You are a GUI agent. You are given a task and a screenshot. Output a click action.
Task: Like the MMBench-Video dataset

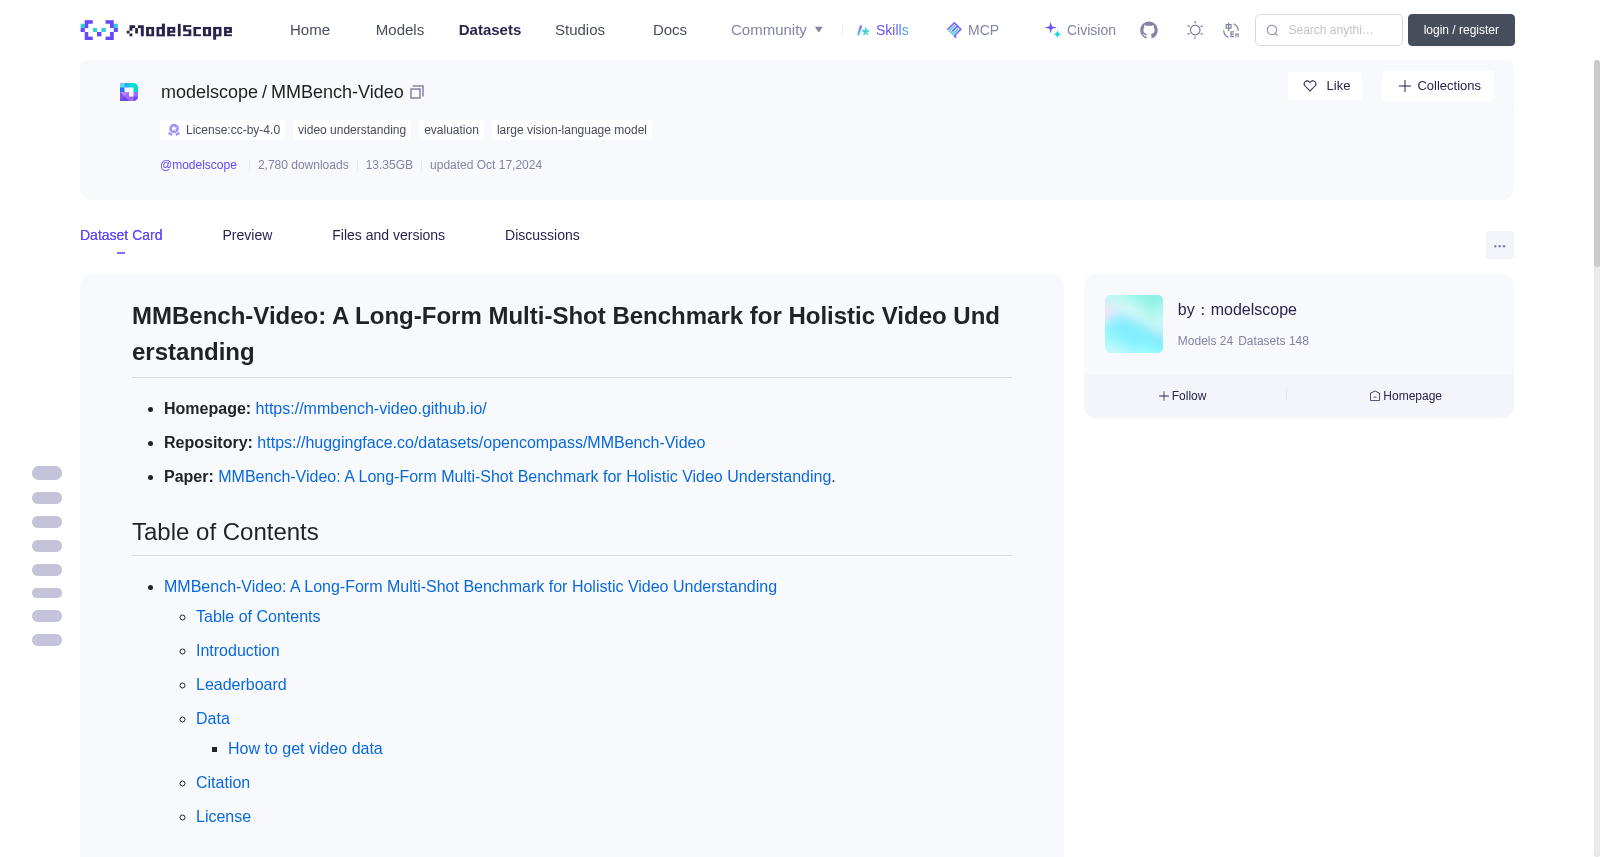point(1325,86)
